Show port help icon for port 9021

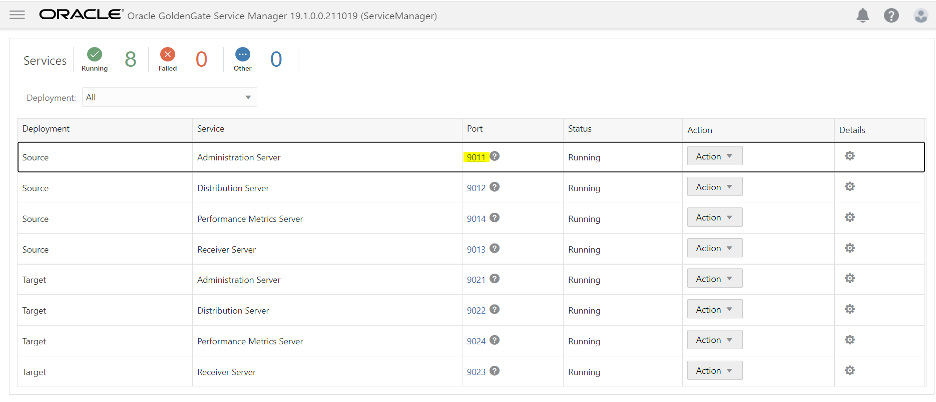point(495,278)
